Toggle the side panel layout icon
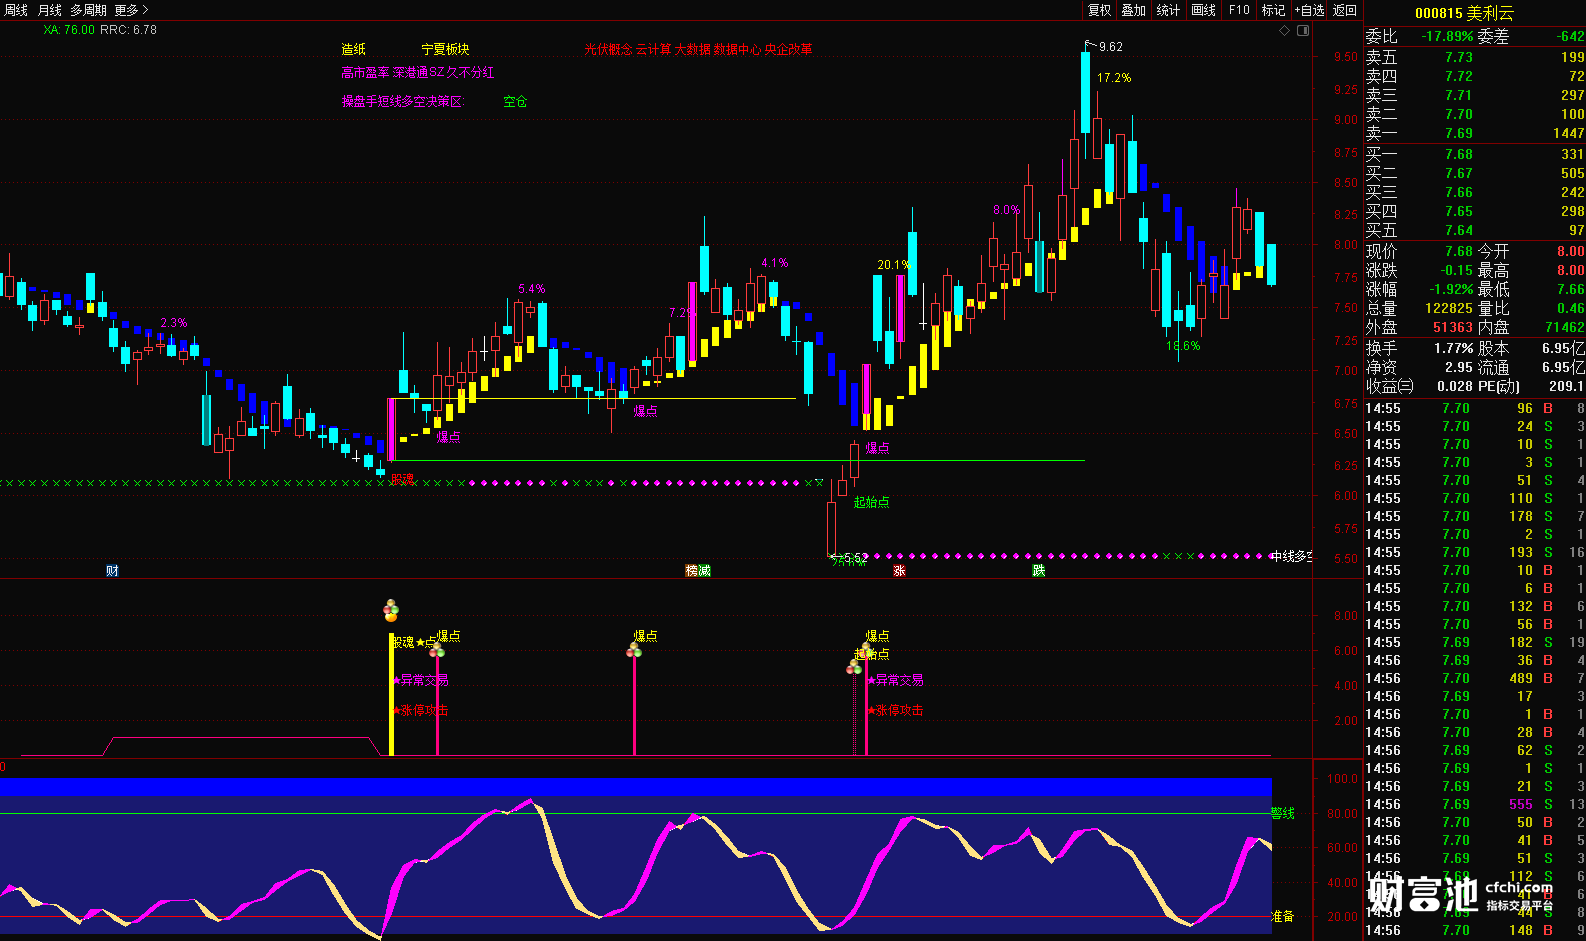Viewport: 1586px width, 941px height. [x=1303, y=31]
